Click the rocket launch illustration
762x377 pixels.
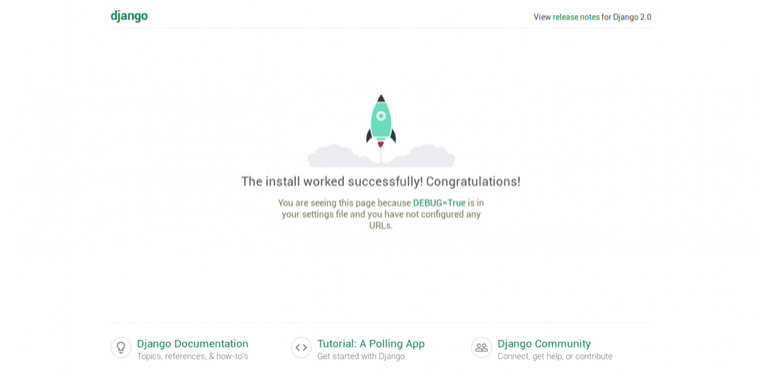pyautogui.click(x=381, y=131)
